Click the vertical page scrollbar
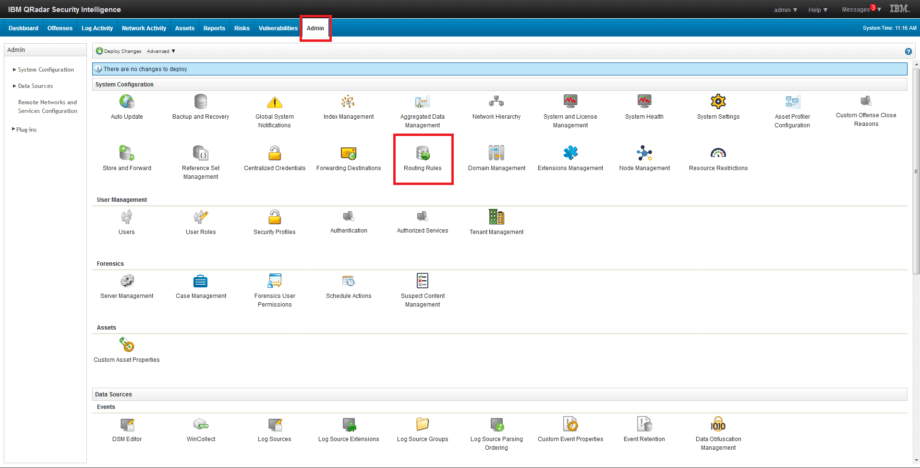Screen dimensions: 920x468 916,170
